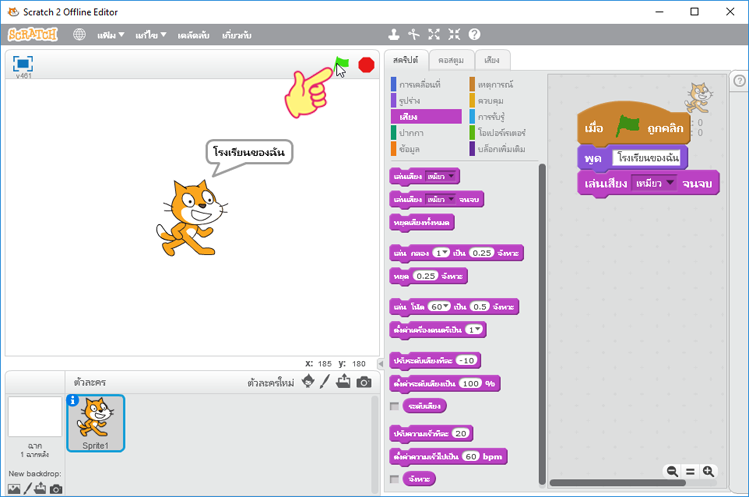Open block help question mark tool

tap(474, 34)
